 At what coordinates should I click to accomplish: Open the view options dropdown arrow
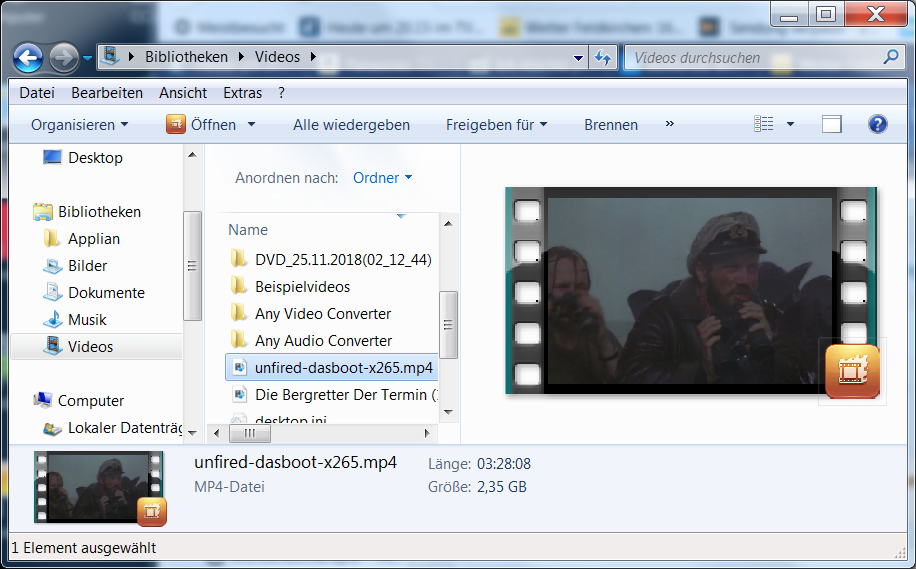[x=790, y=124]
